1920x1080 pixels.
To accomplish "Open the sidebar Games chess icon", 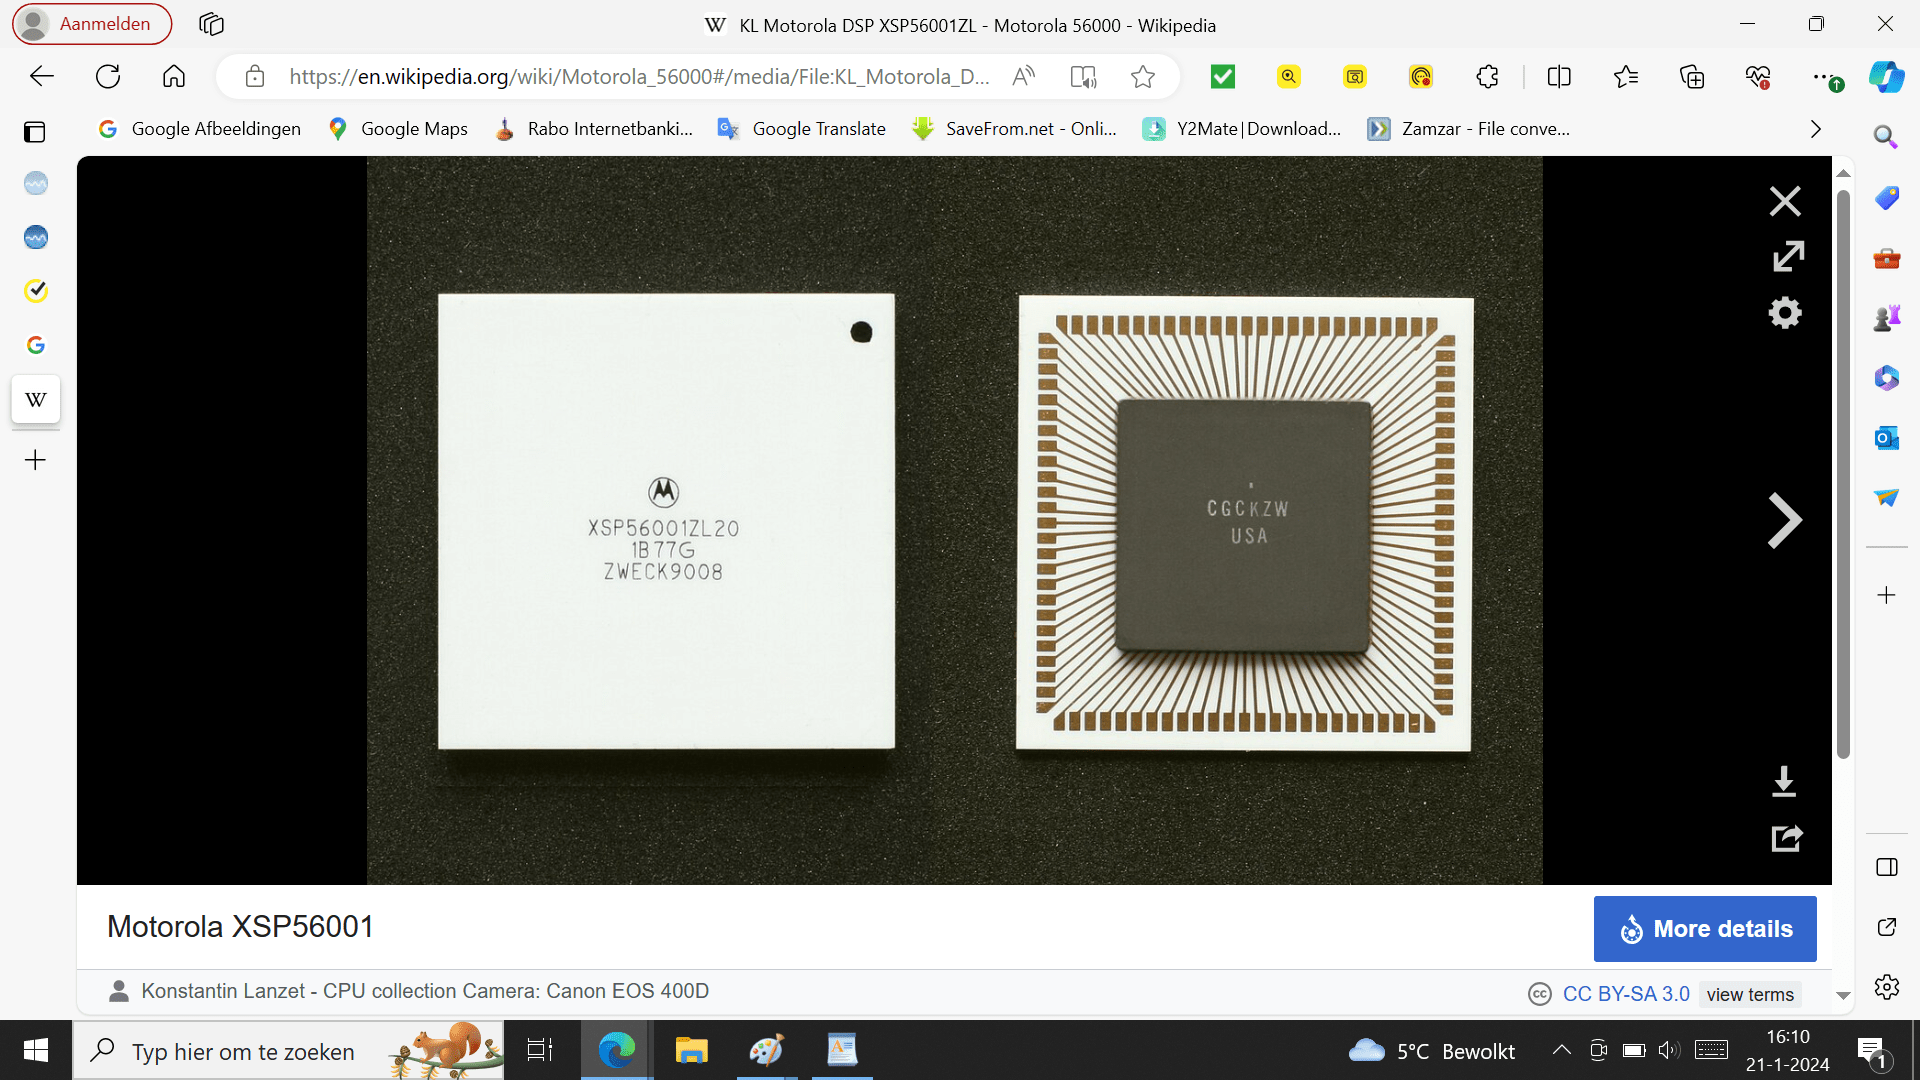I will click(1886, 318).
